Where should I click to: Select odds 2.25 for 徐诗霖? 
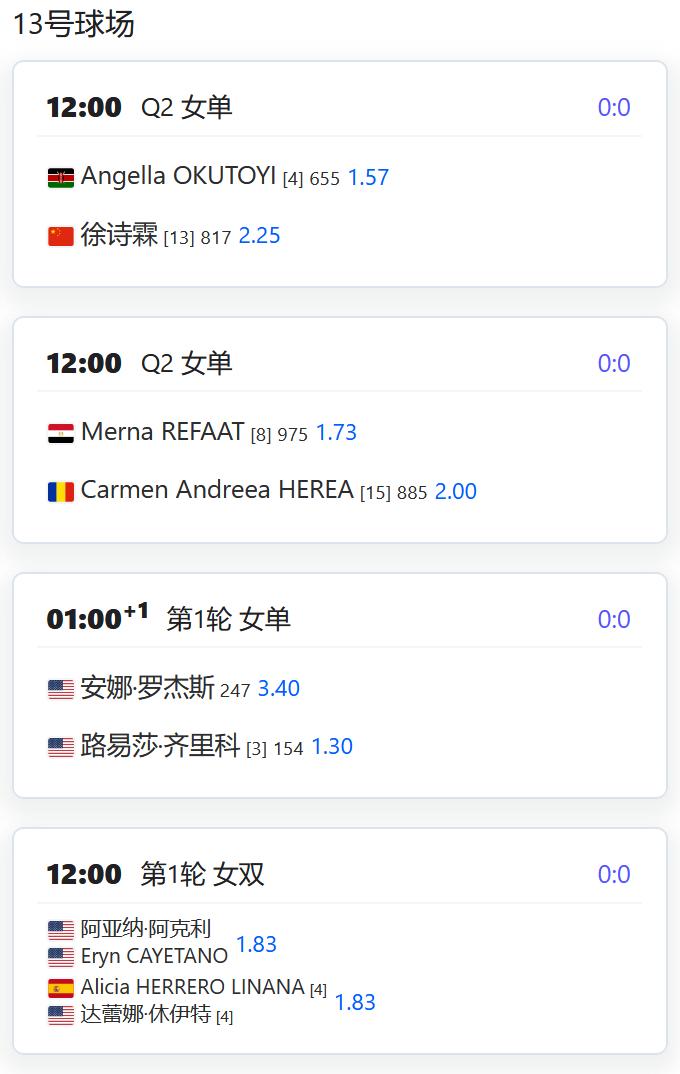[x=260, y=236]
